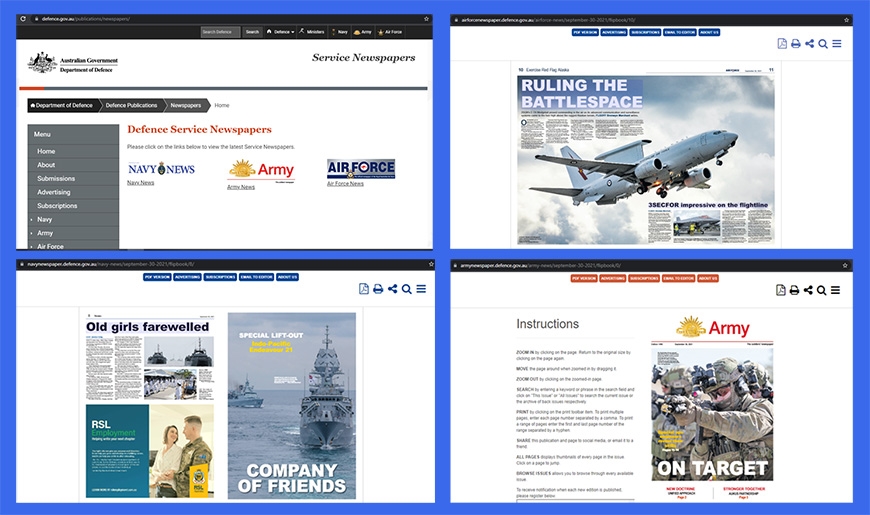Click About Us button in Army flipbook
The width and height of the screenshot is (870, 515).
pyautogui.click(x=708, y=278)
